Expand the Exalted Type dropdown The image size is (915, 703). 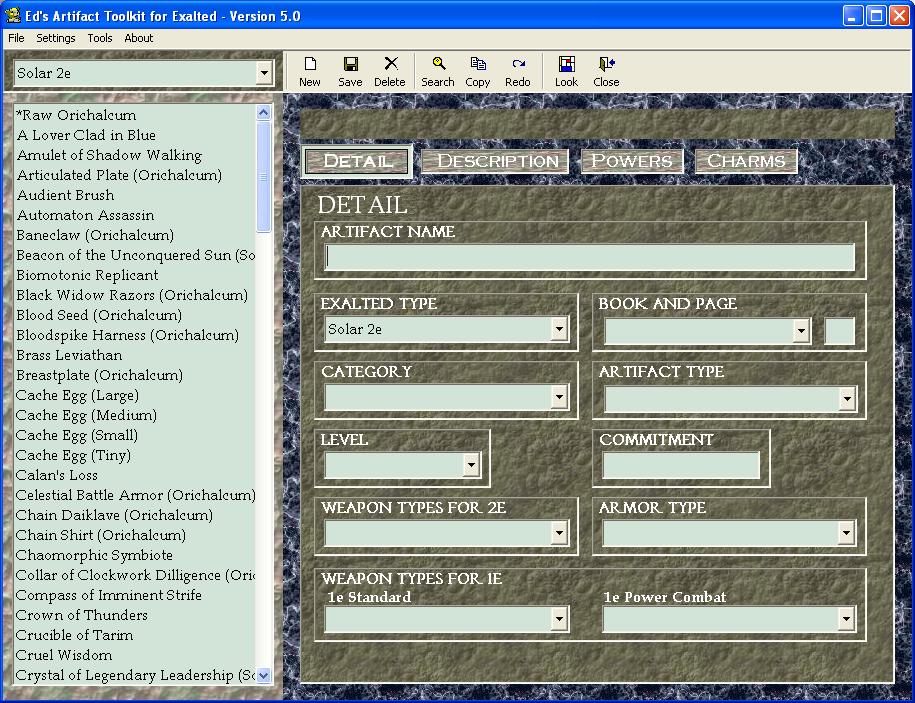click(x=559, y=329)
